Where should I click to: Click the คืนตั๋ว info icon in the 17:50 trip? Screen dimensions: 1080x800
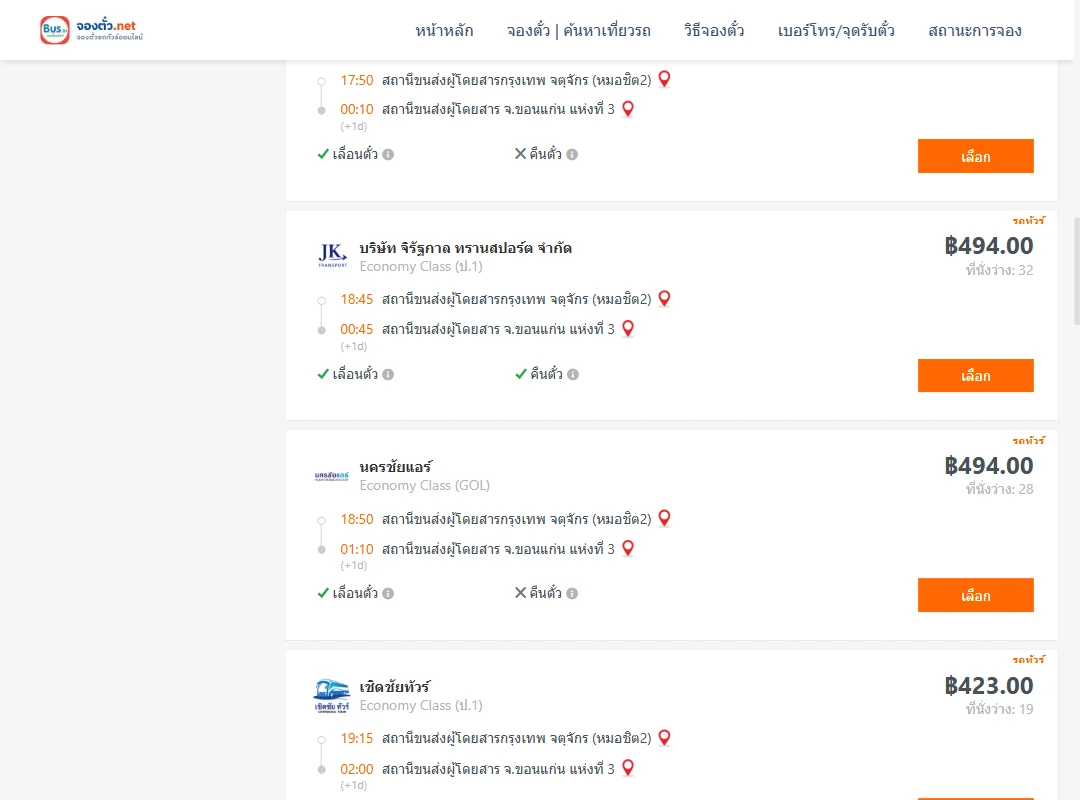(x=572, y=154)
